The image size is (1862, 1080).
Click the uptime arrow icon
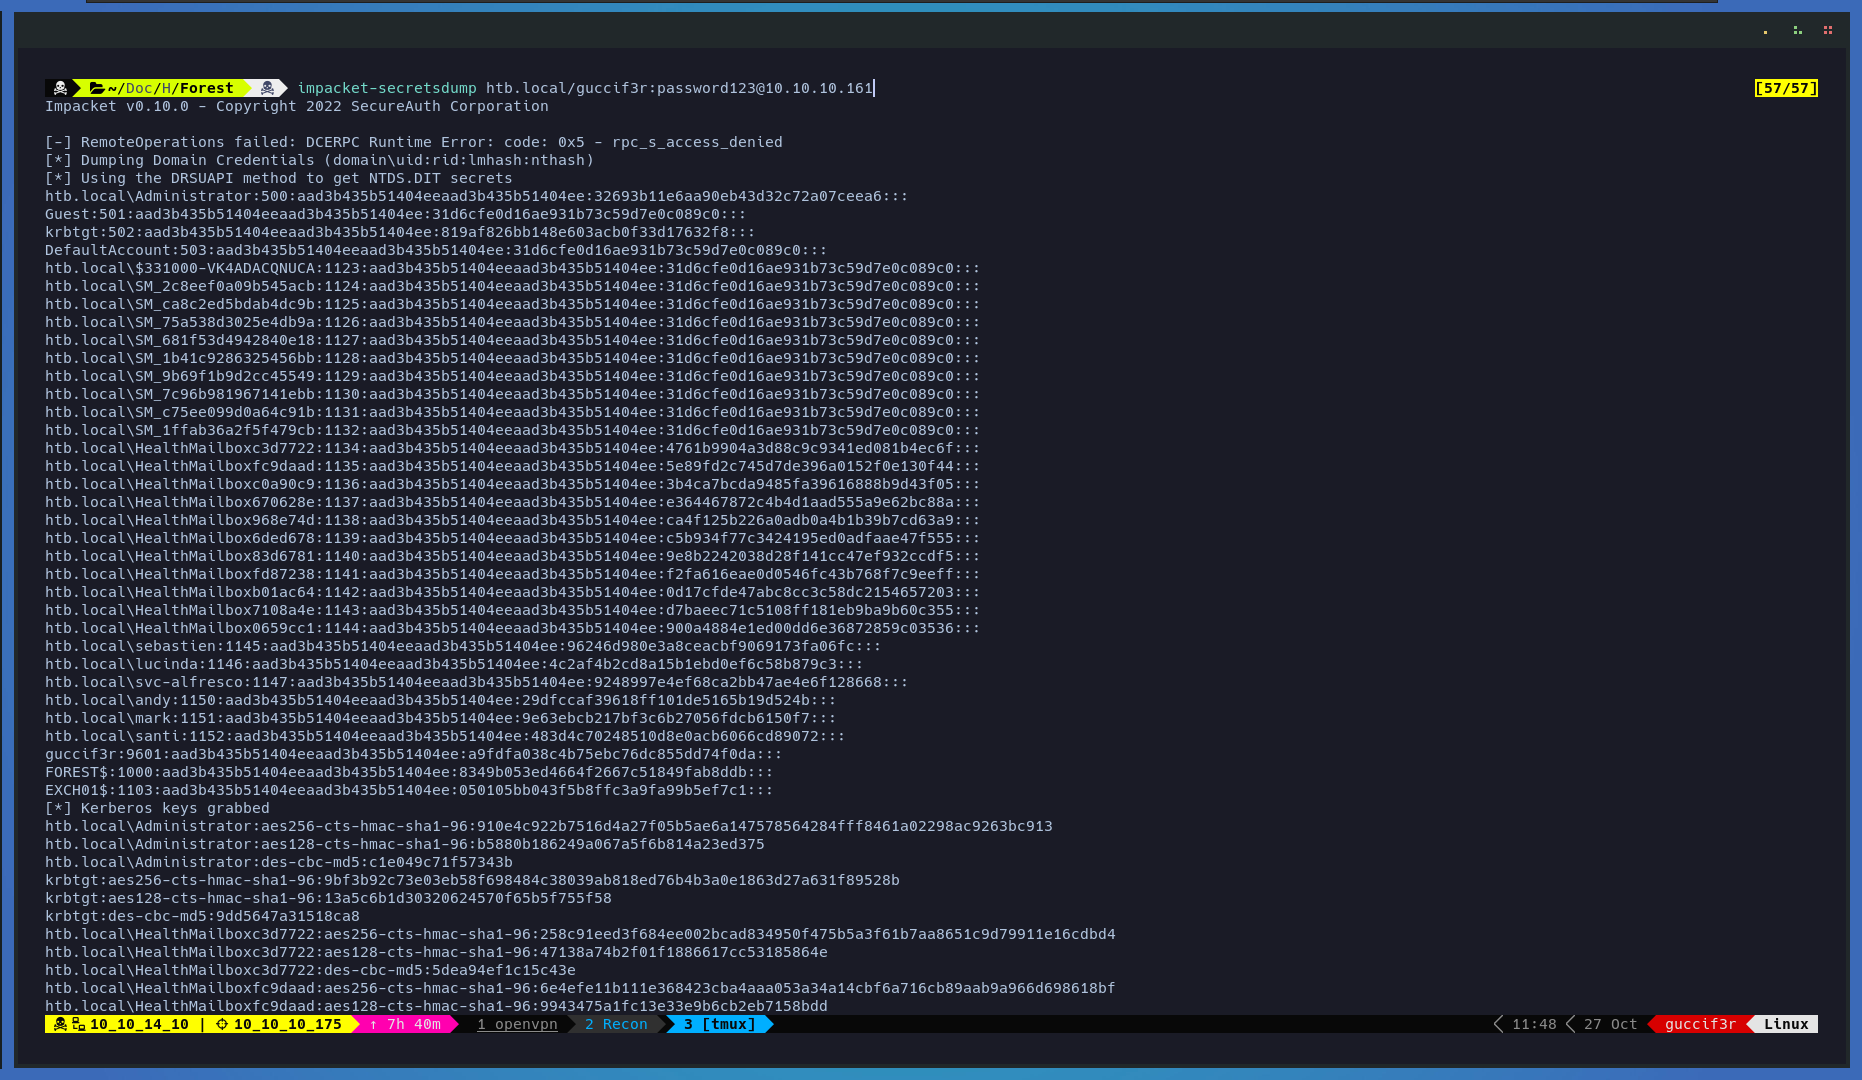[374, 1024]
